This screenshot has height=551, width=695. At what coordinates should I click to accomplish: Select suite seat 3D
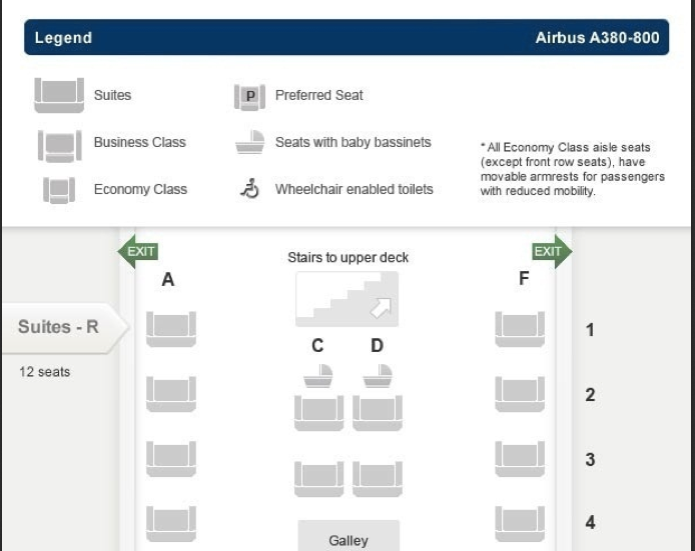tap(378, 479)
